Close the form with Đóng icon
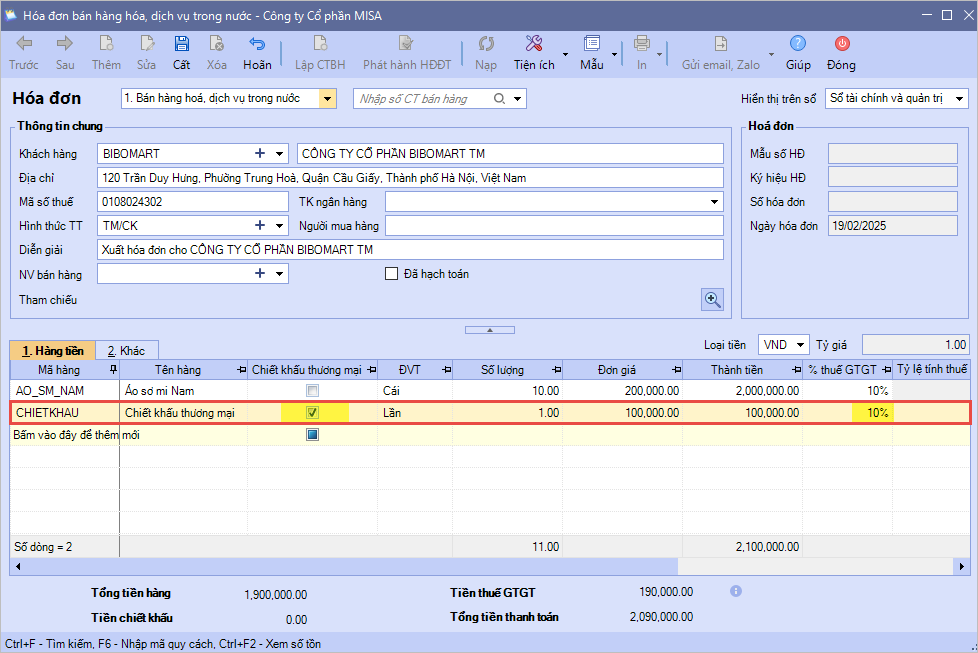The height and width of the screenshot is (653, 978). [842, 44]
